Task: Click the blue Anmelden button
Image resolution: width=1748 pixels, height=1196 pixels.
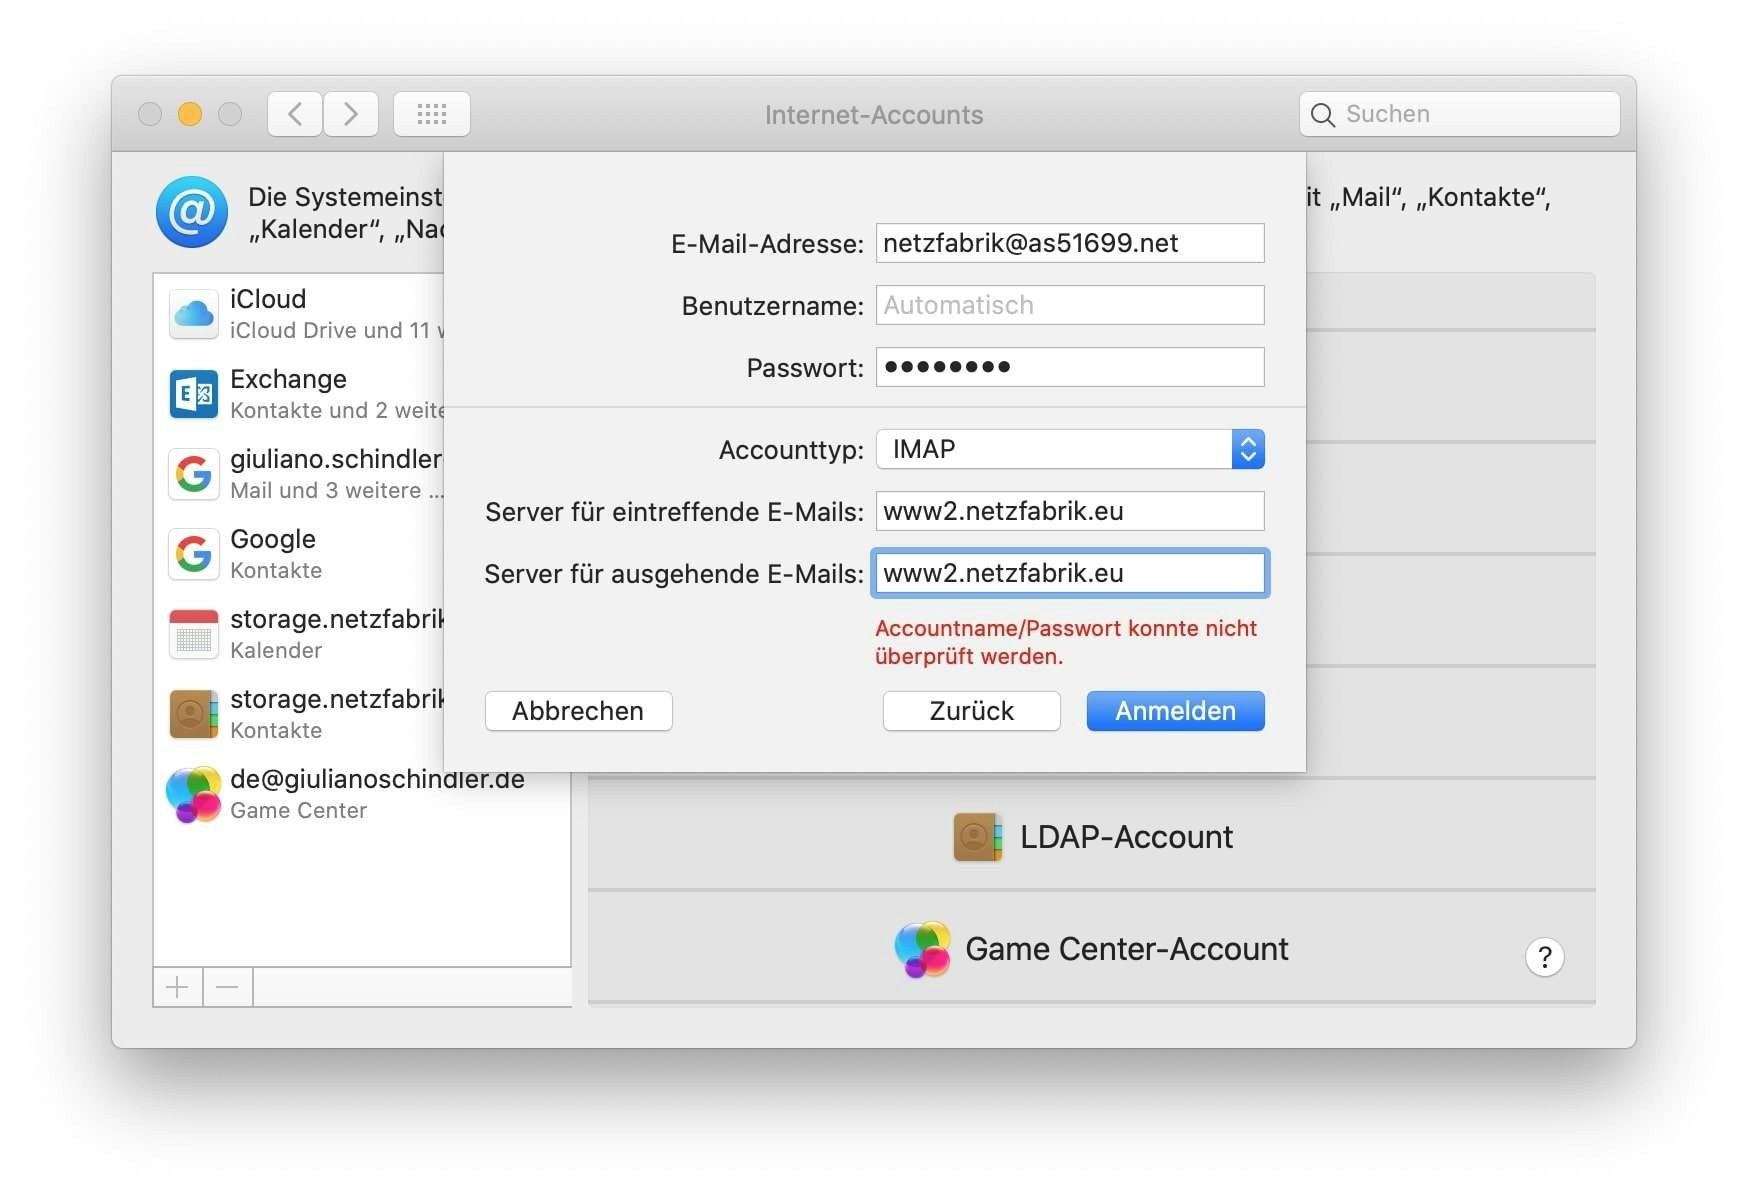Action: coord(1175,711)
